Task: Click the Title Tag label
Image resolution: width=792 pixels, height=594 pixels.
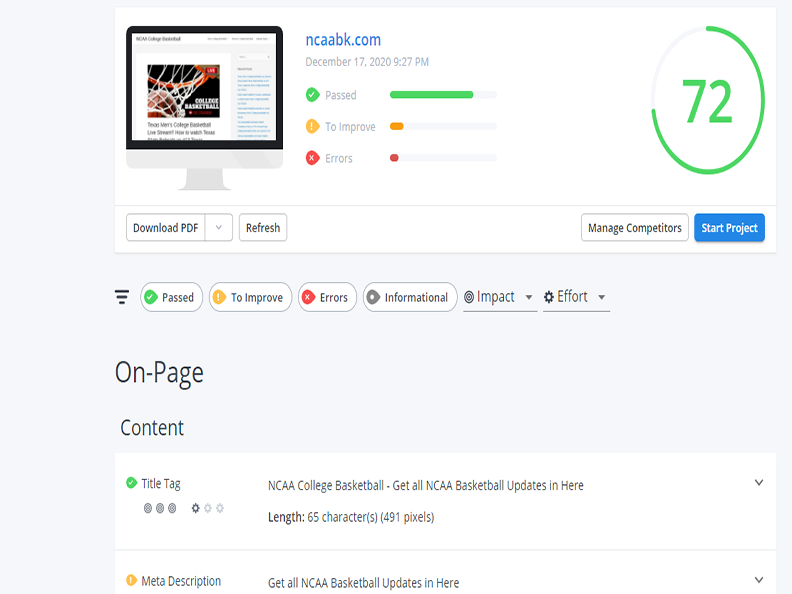Action: (161, 483)
